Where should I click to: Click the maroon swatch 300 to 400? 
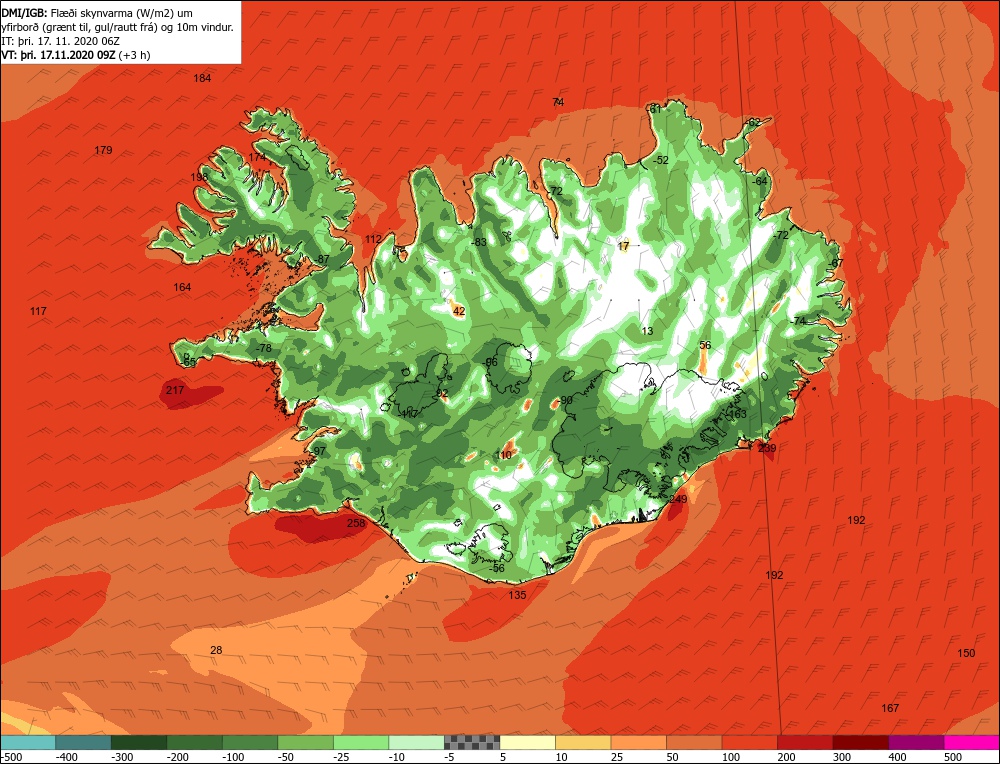pyautogui.click(x=860, y=742)
